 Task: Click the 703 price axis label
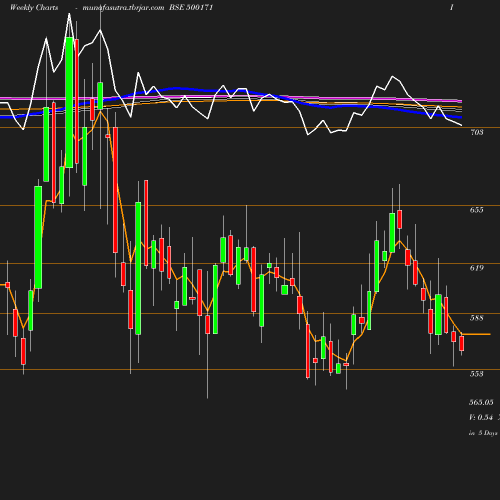[x=477, y=132]
